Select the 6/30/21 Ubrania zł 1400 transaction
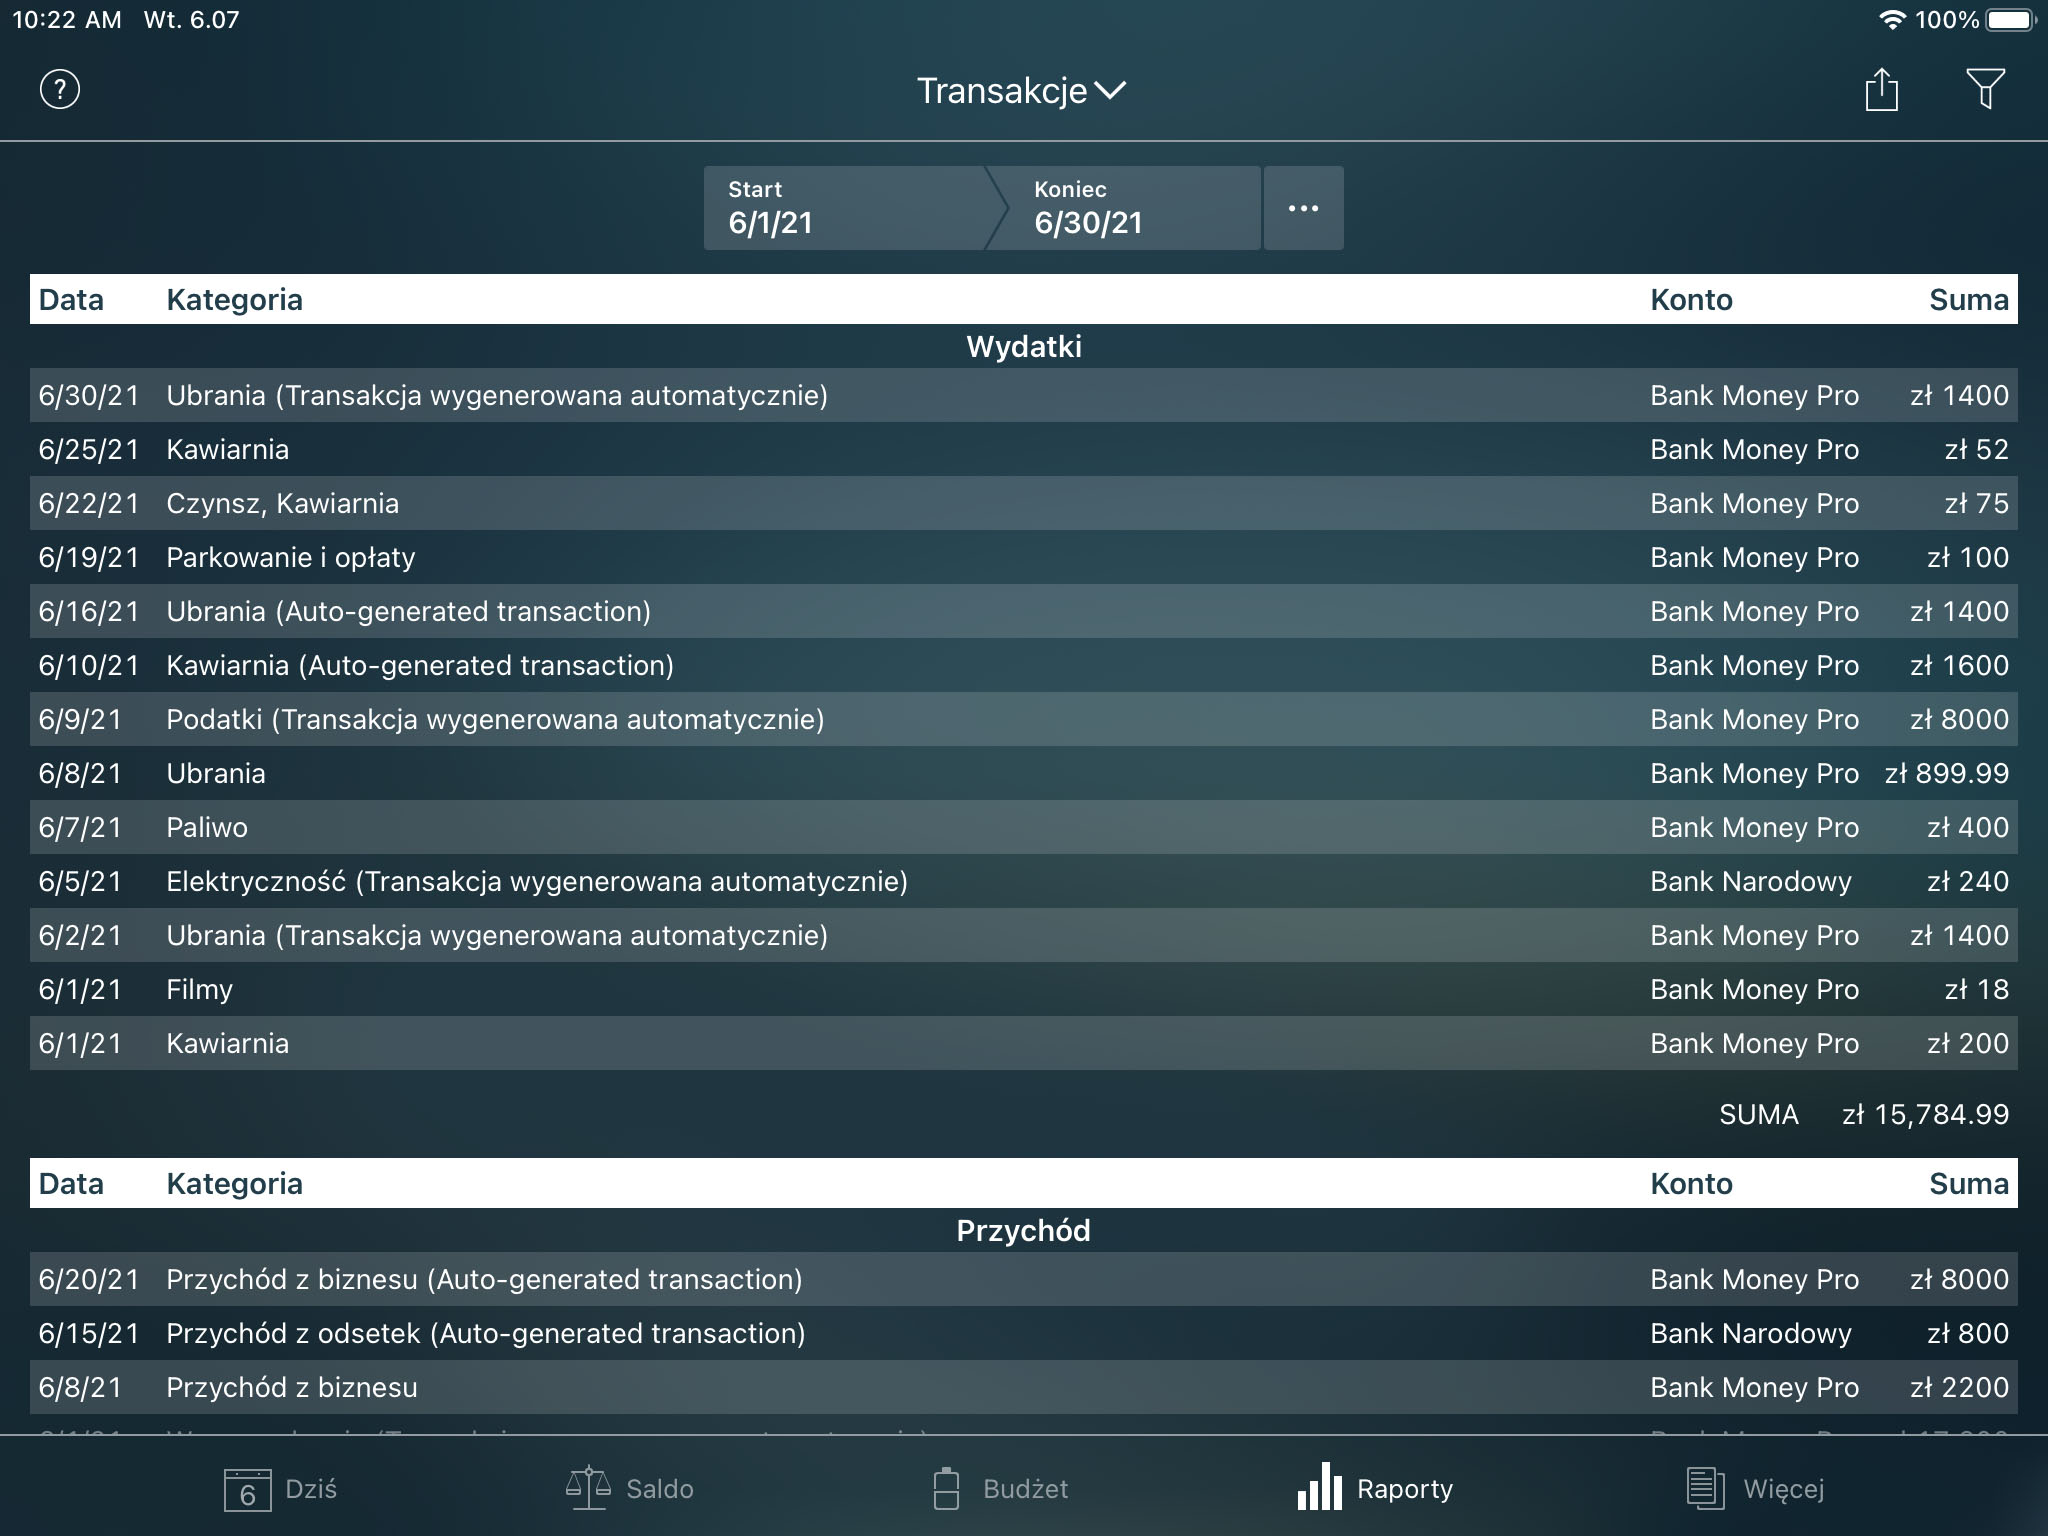Image resolution: width=2048 pixels, height=1536 pixels. click(x=1024, y=395)
